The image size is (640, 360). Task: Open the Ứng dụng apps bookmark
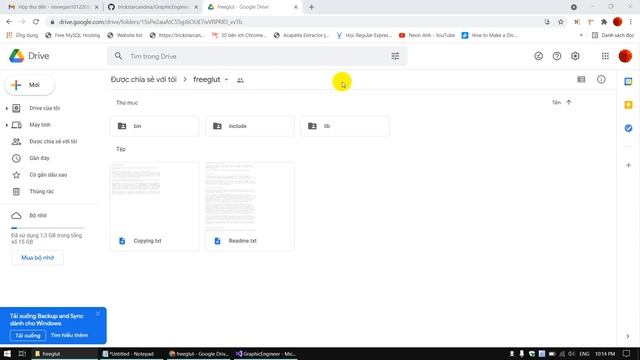point(22,36)
